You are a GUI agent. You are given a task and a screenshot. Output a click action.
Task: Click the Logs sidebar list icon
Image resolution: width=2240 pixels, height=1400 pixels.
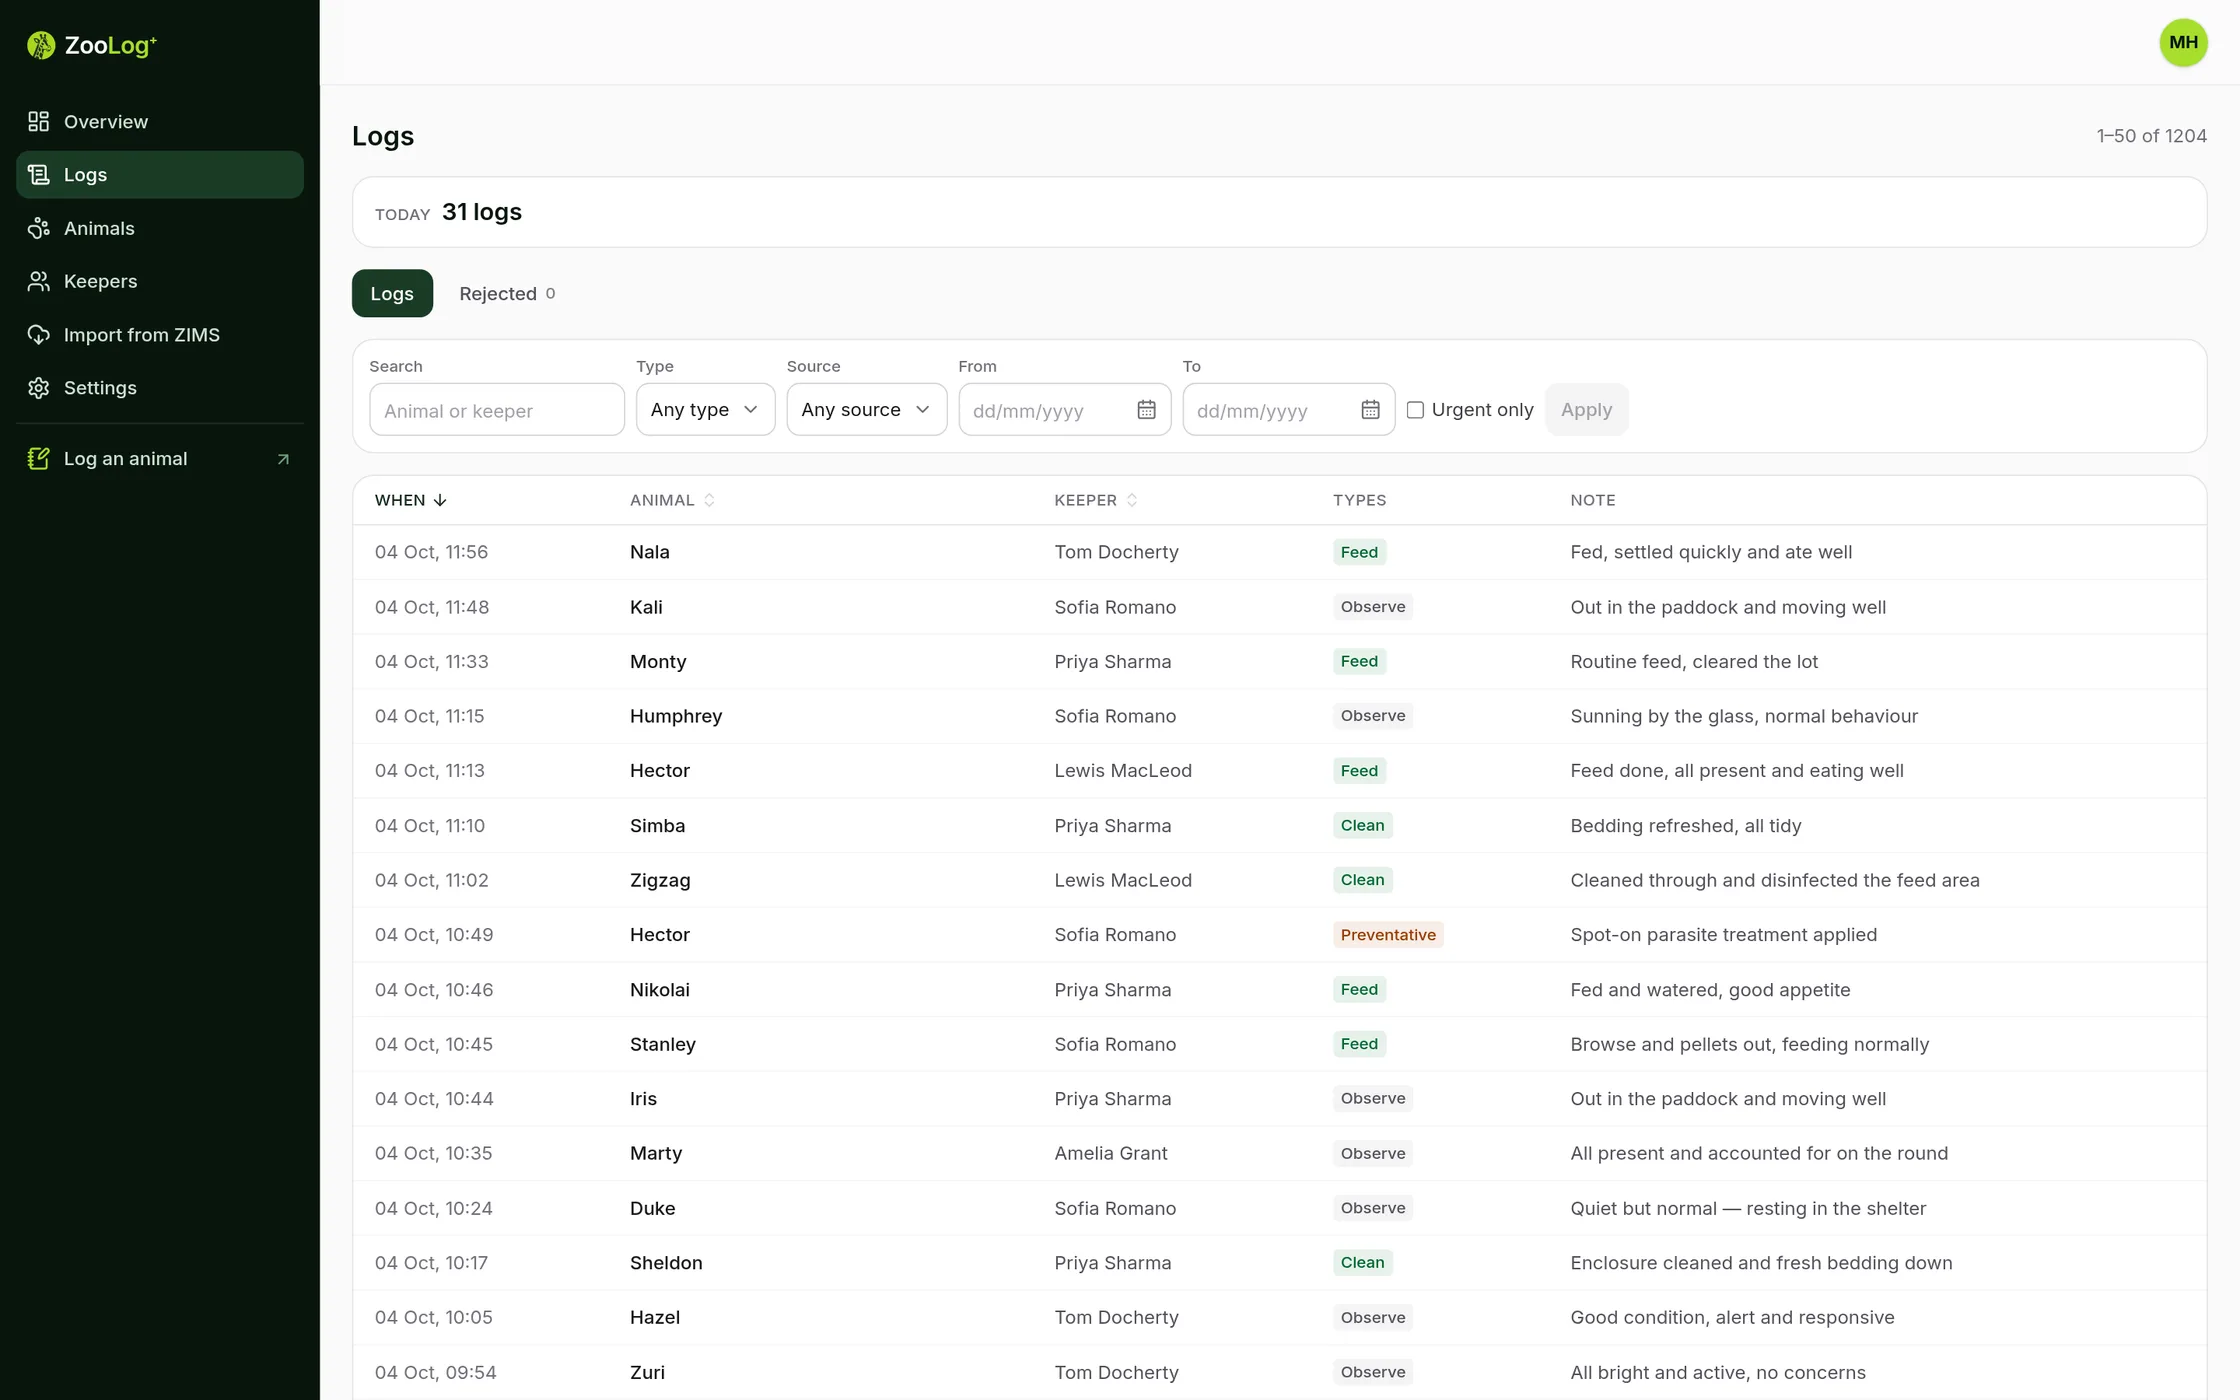[x=39, y=175]
